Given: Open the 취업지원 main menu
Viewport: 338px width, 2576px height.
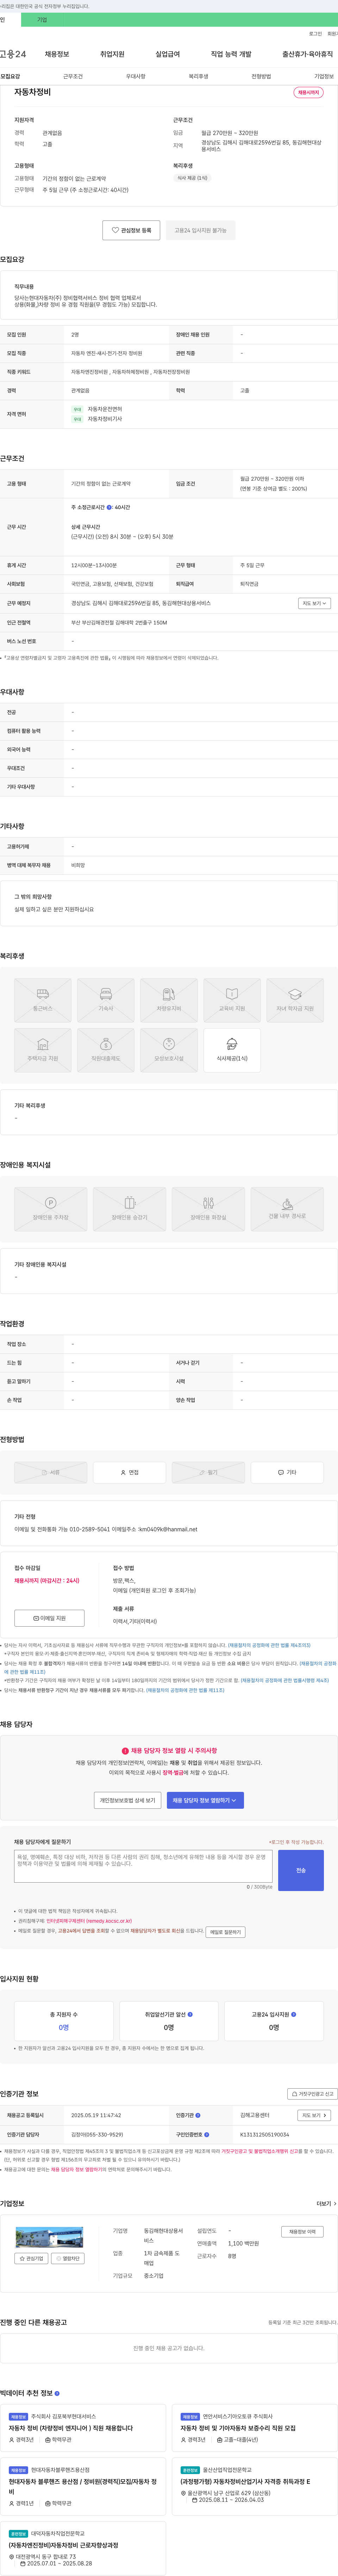Looking at the screenshot, I should 112,54.
